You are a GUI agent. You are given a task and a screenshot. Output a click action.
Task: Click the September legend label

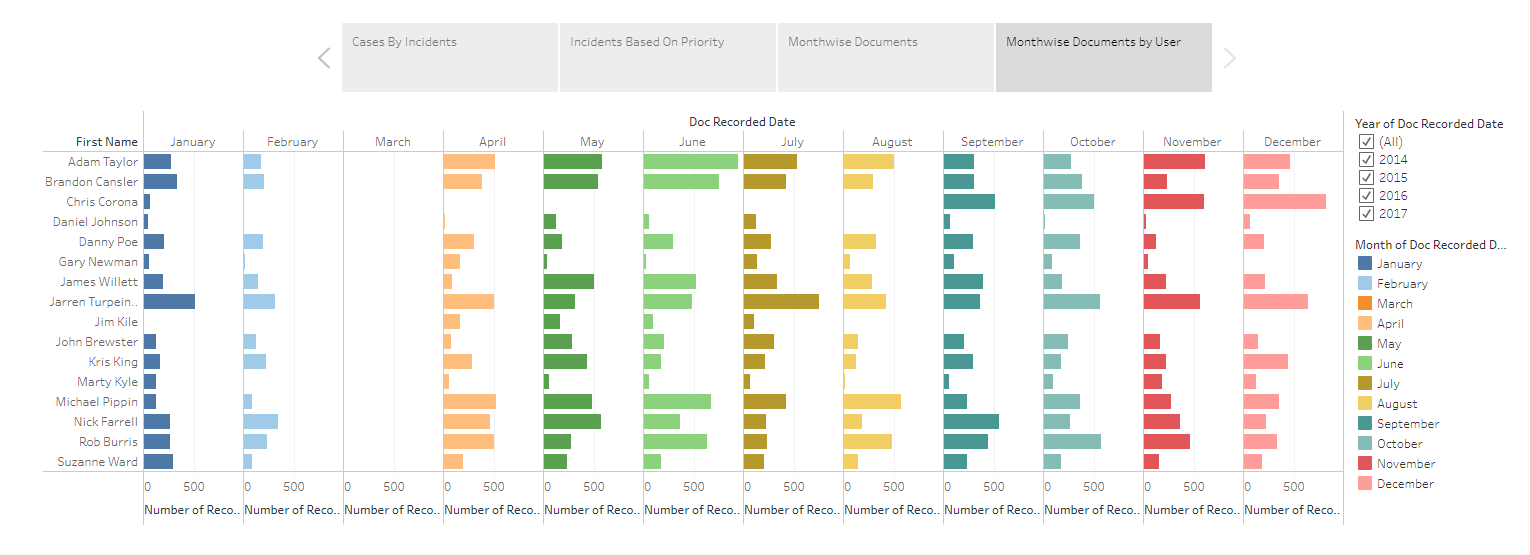pyautogui.click(x=1407, y=424)
